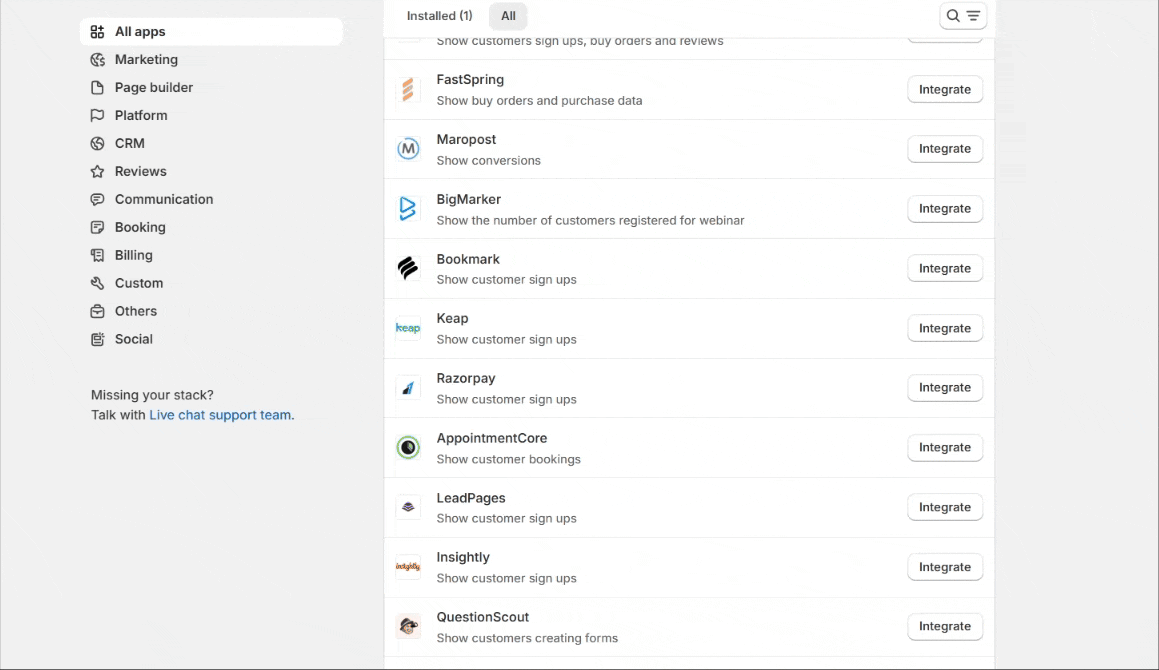
Task: Click 'Show customer bookings' description
Action: click(509, 459)
